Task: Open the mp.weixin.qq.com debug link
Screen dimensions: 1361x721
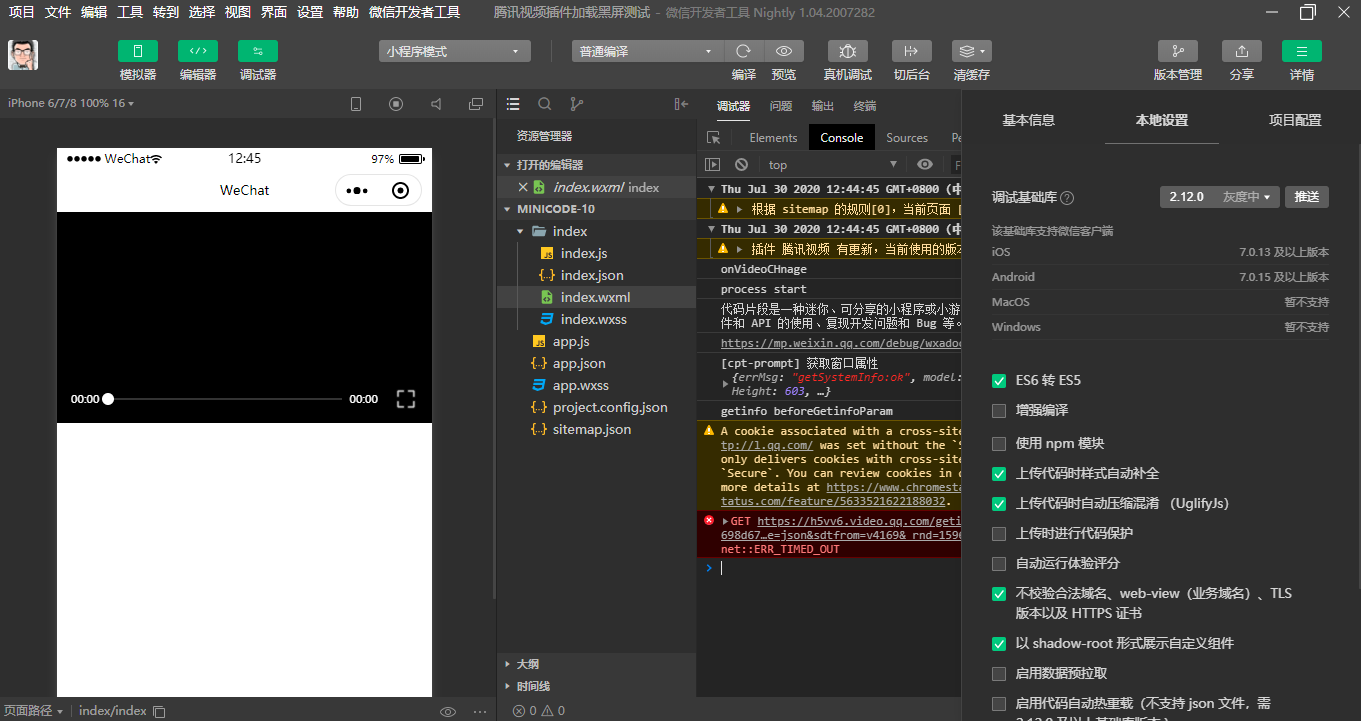Action: [x=841, y=343]
